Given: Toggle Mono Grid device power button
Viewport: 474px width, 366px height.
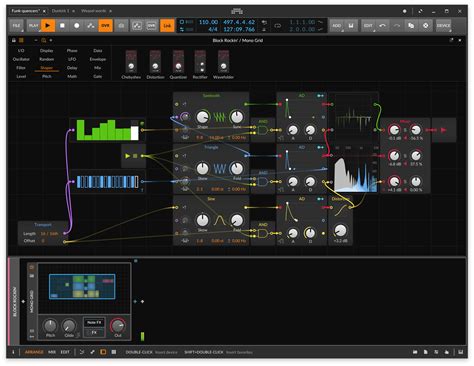Looking at the screenshot, I should pos(32,267).
